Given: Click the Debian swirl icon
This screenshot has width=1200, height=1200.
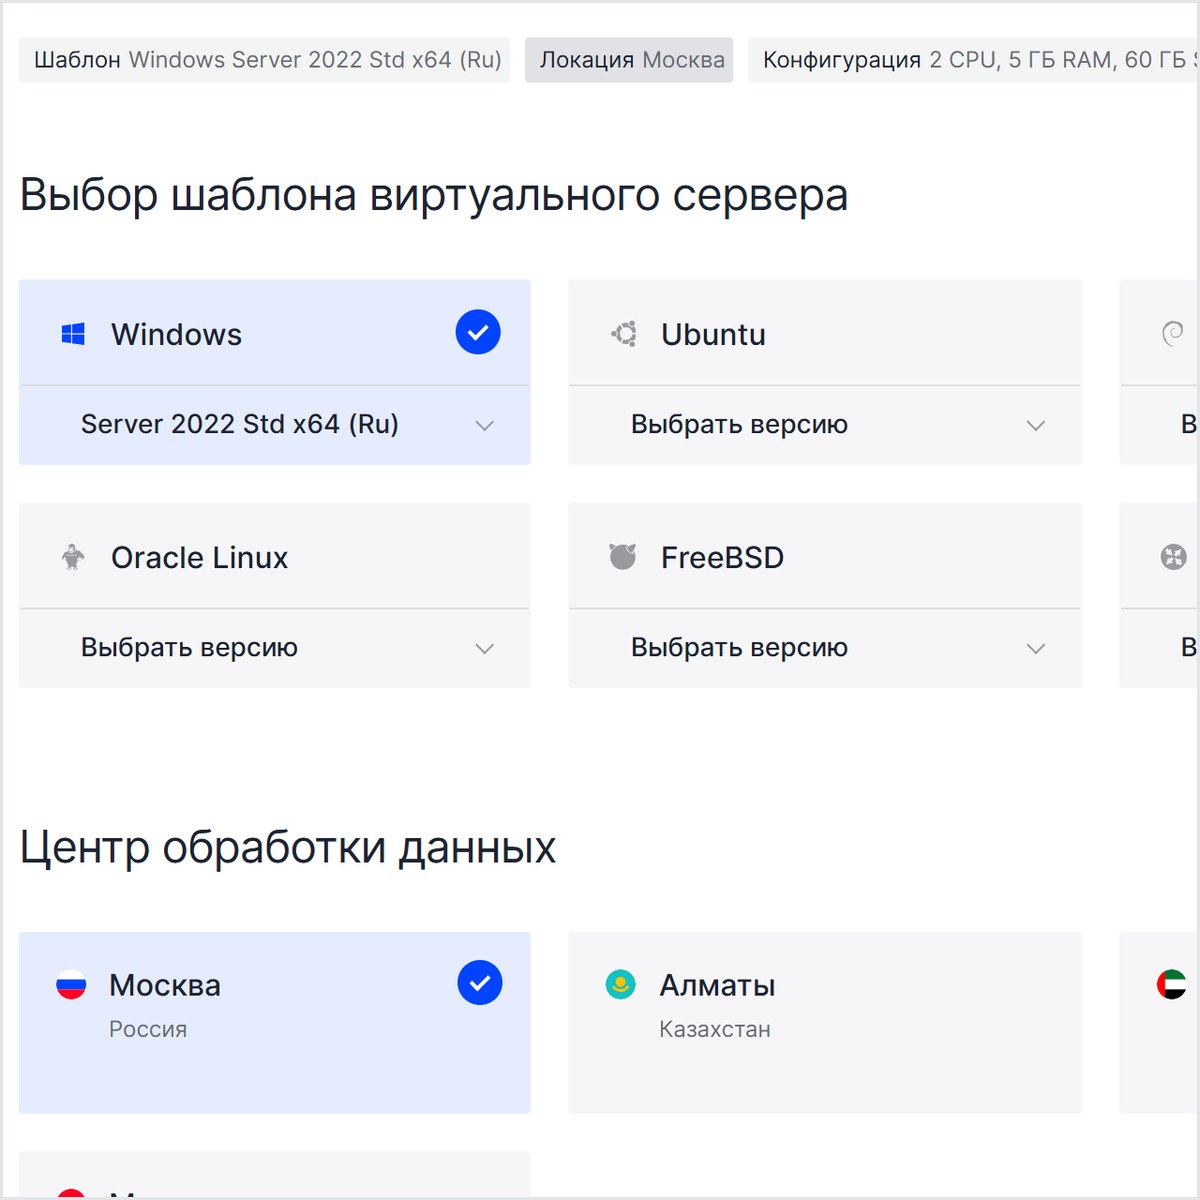Looking at the screenshot, I should tap(1173, 333).
